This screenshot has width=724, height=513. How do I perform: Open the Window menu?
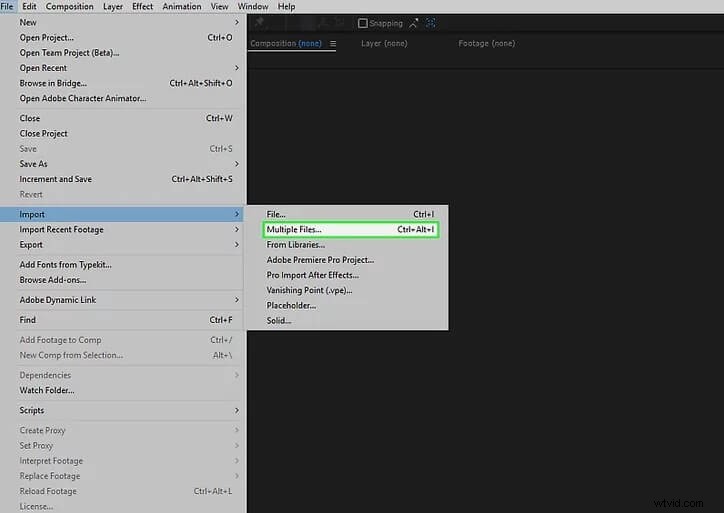(253, 6)
